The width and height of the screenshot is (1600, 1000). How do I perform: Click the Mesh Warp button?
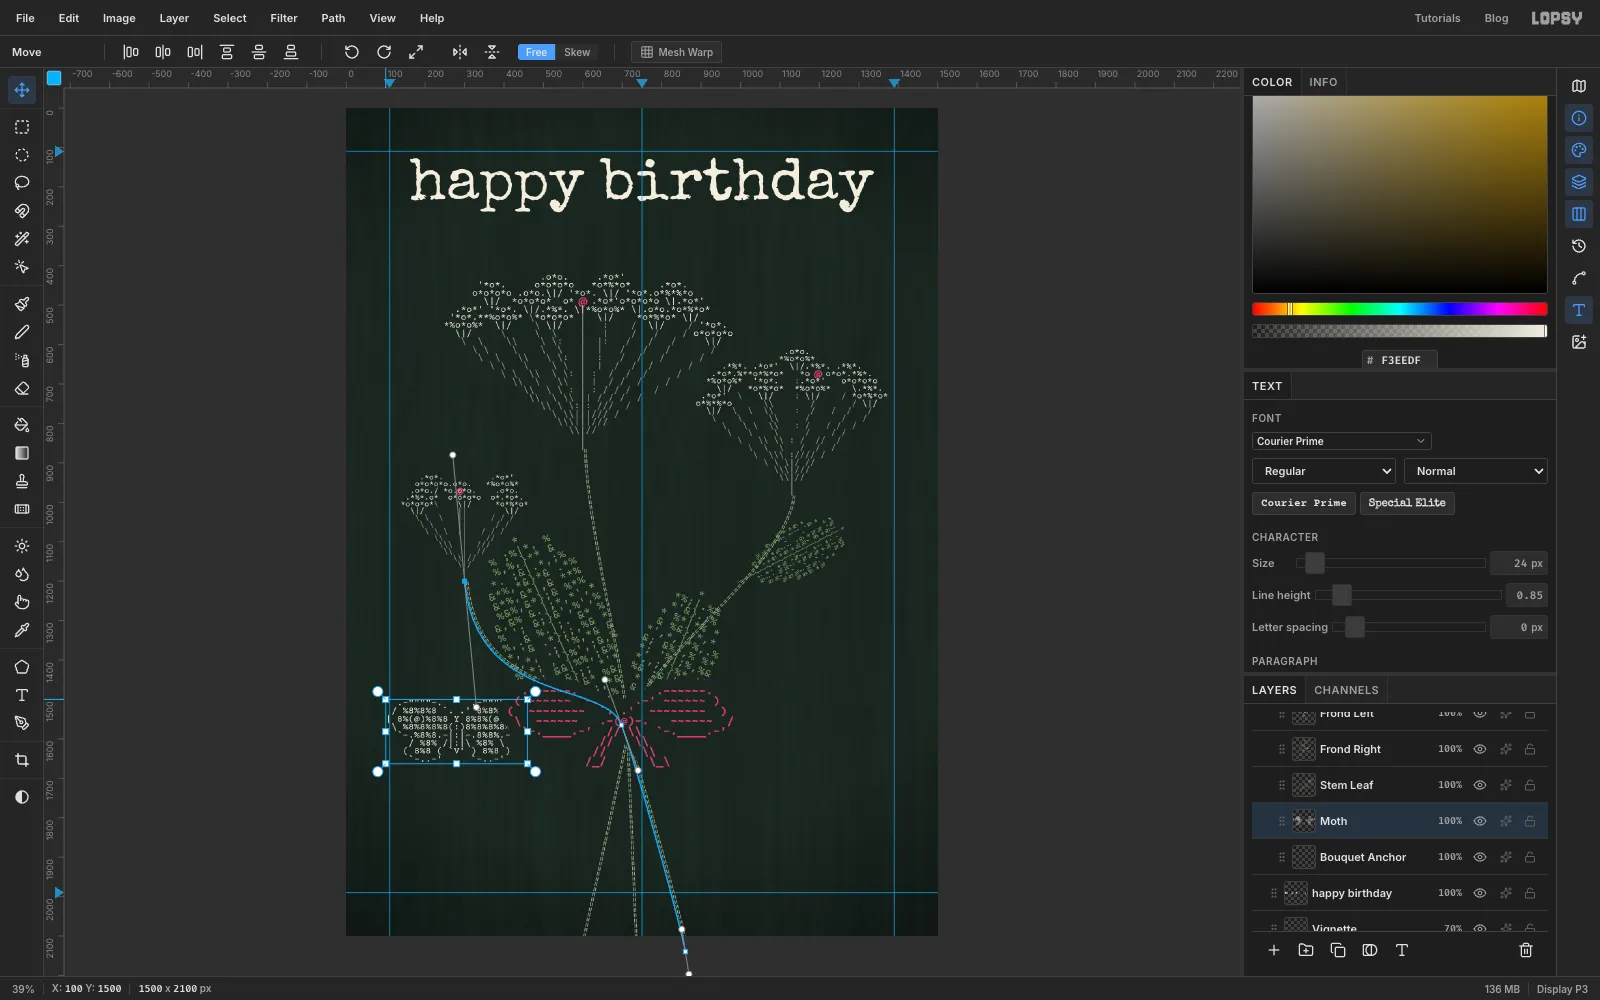pyautogui.click(x=677, y=52)
